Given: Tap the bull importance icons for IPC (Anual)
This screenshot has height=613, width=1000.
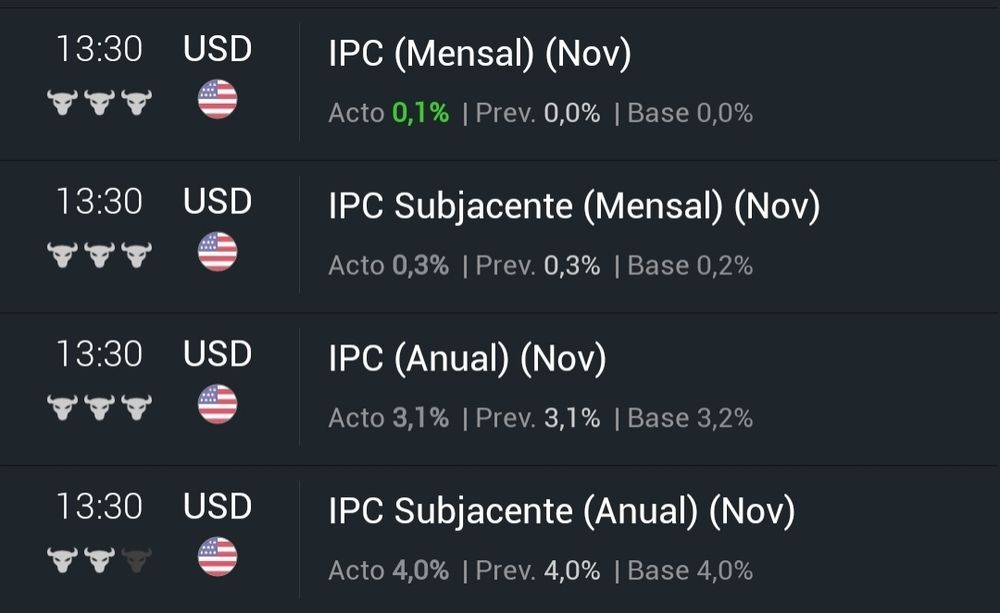Looking at the screenshot, I should click(99, 407).
